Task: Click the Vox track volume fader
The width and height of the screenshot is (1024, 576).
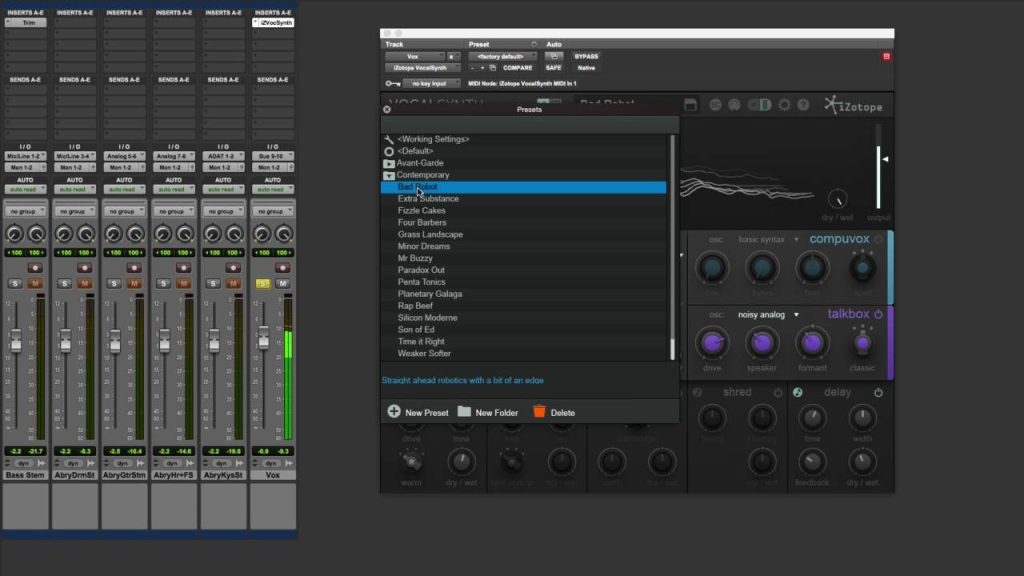Action: pos(263,337)
